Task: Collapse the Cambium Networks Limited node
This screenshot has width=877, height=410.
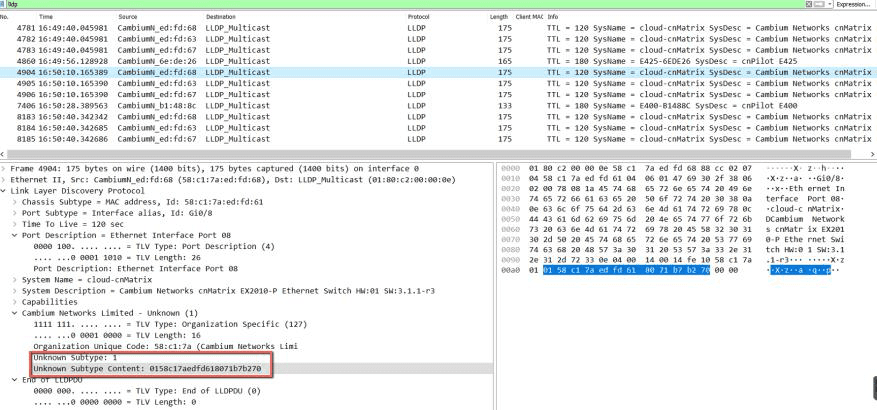Action: tap(15, 313)
